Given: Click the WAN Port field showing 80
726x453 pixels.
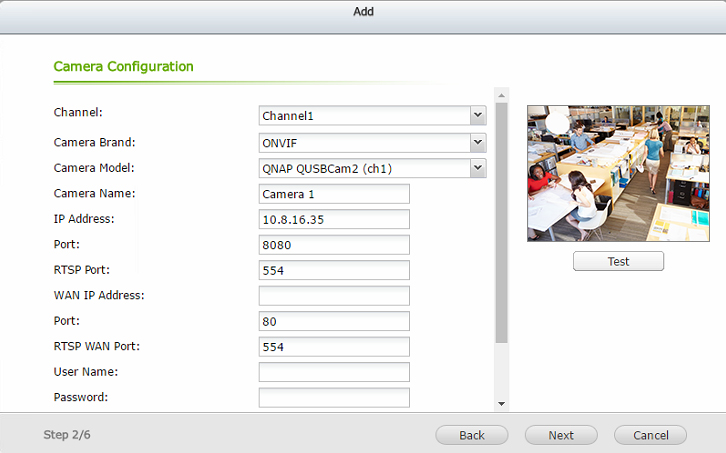Looking at the screenshot, I should (x=334, y=321).
